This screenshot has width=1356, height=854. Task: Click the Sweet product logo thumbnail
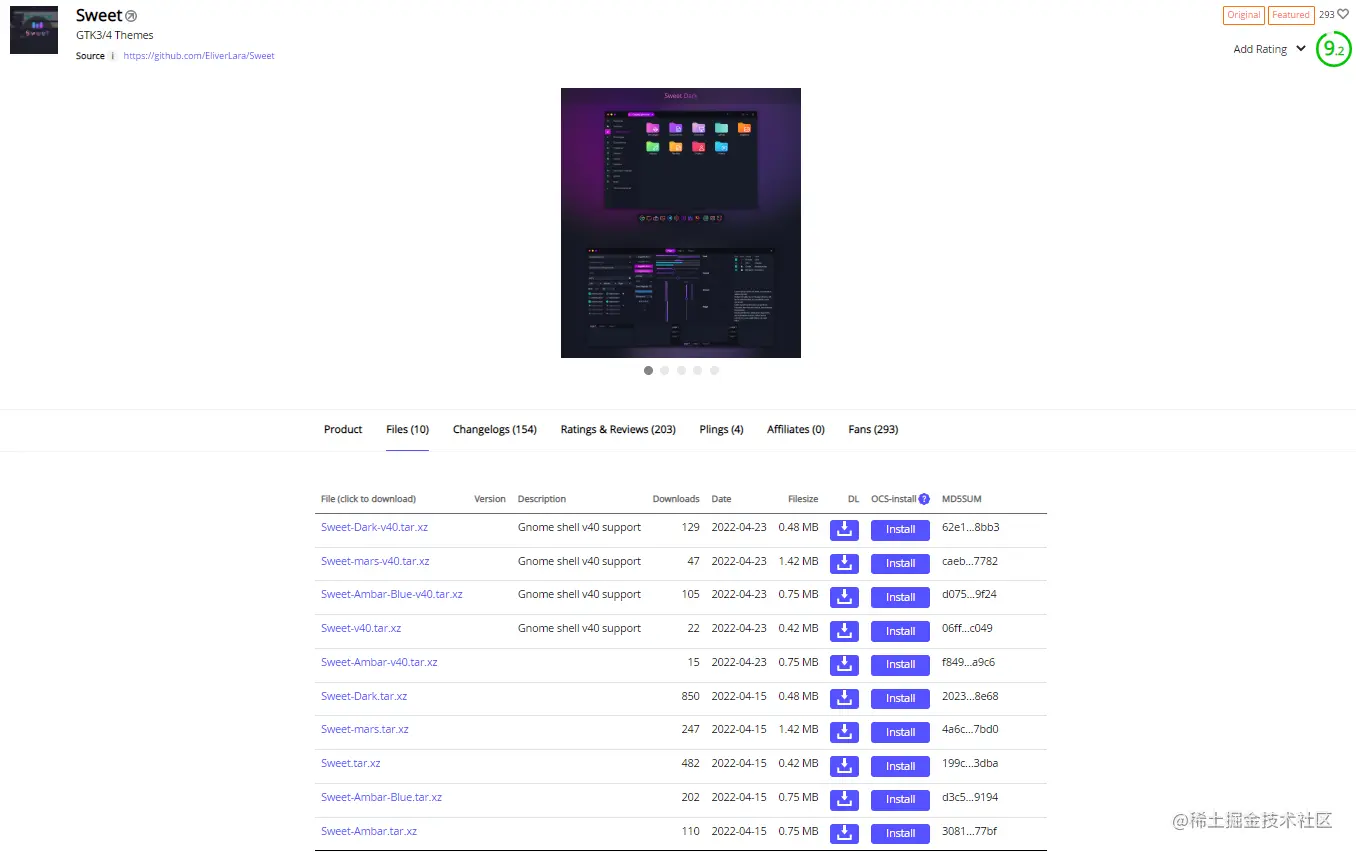coord(34,30)
